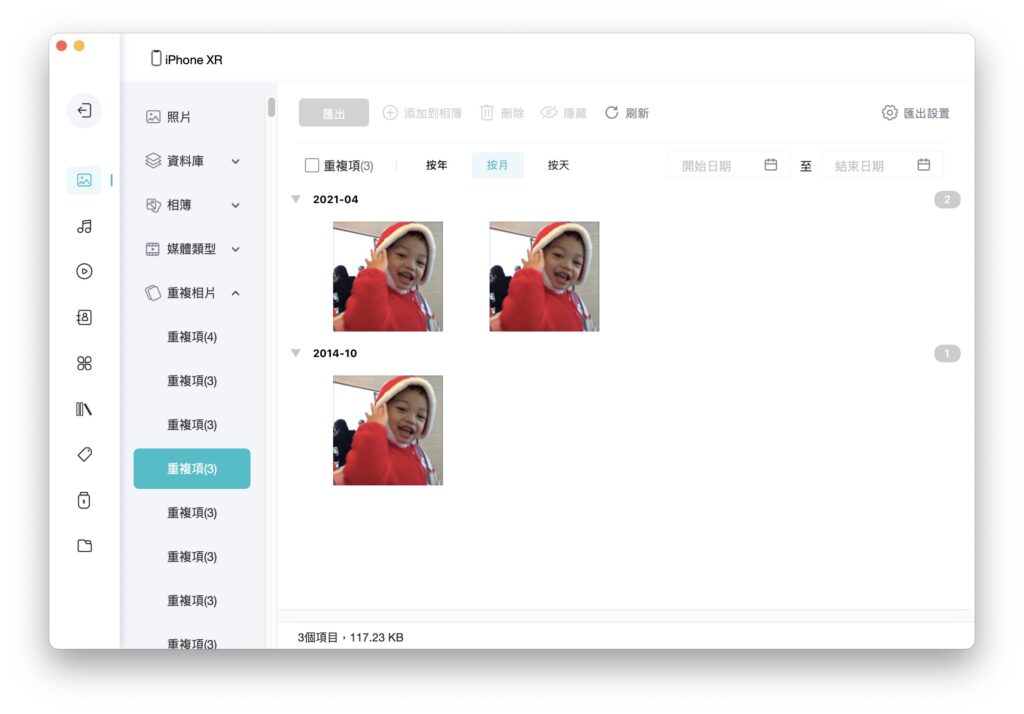
Task: Select first photo thumbnail in 2021-04
Action: pyautogui.click(x=388, y=276)
